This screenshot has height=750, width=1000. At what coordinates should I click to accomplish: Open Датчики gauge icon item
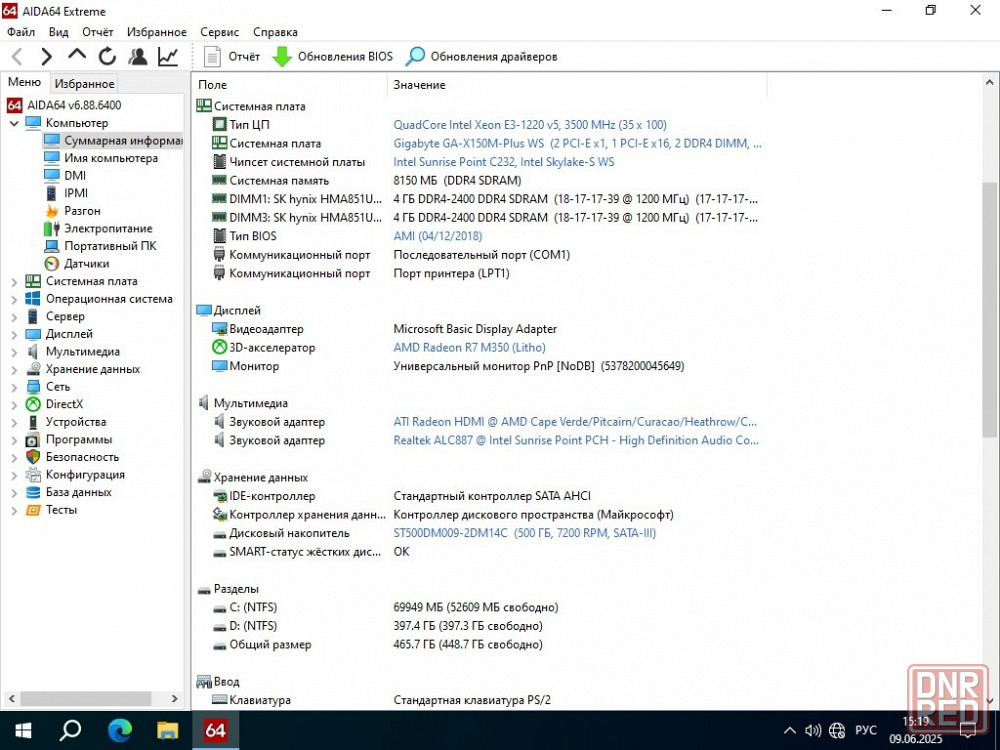click(x=77, y=263)
